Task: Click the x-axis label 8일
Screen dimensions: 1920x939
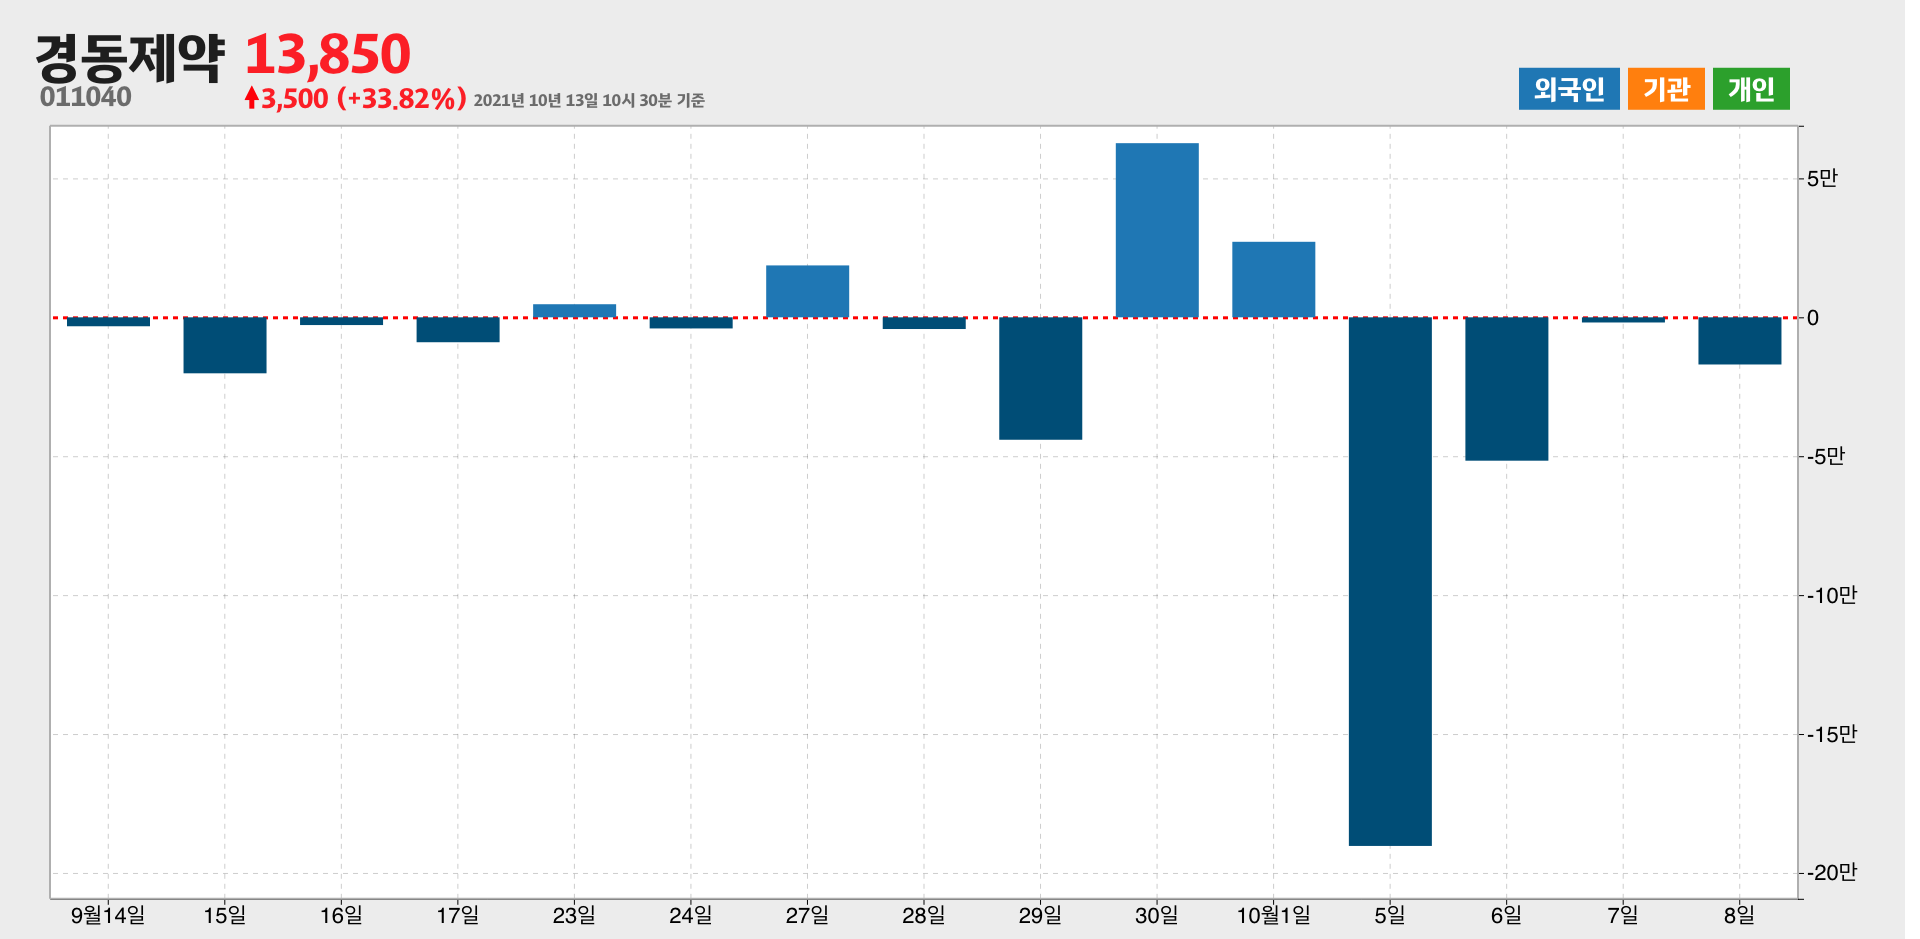Action: click(1739, 915)
